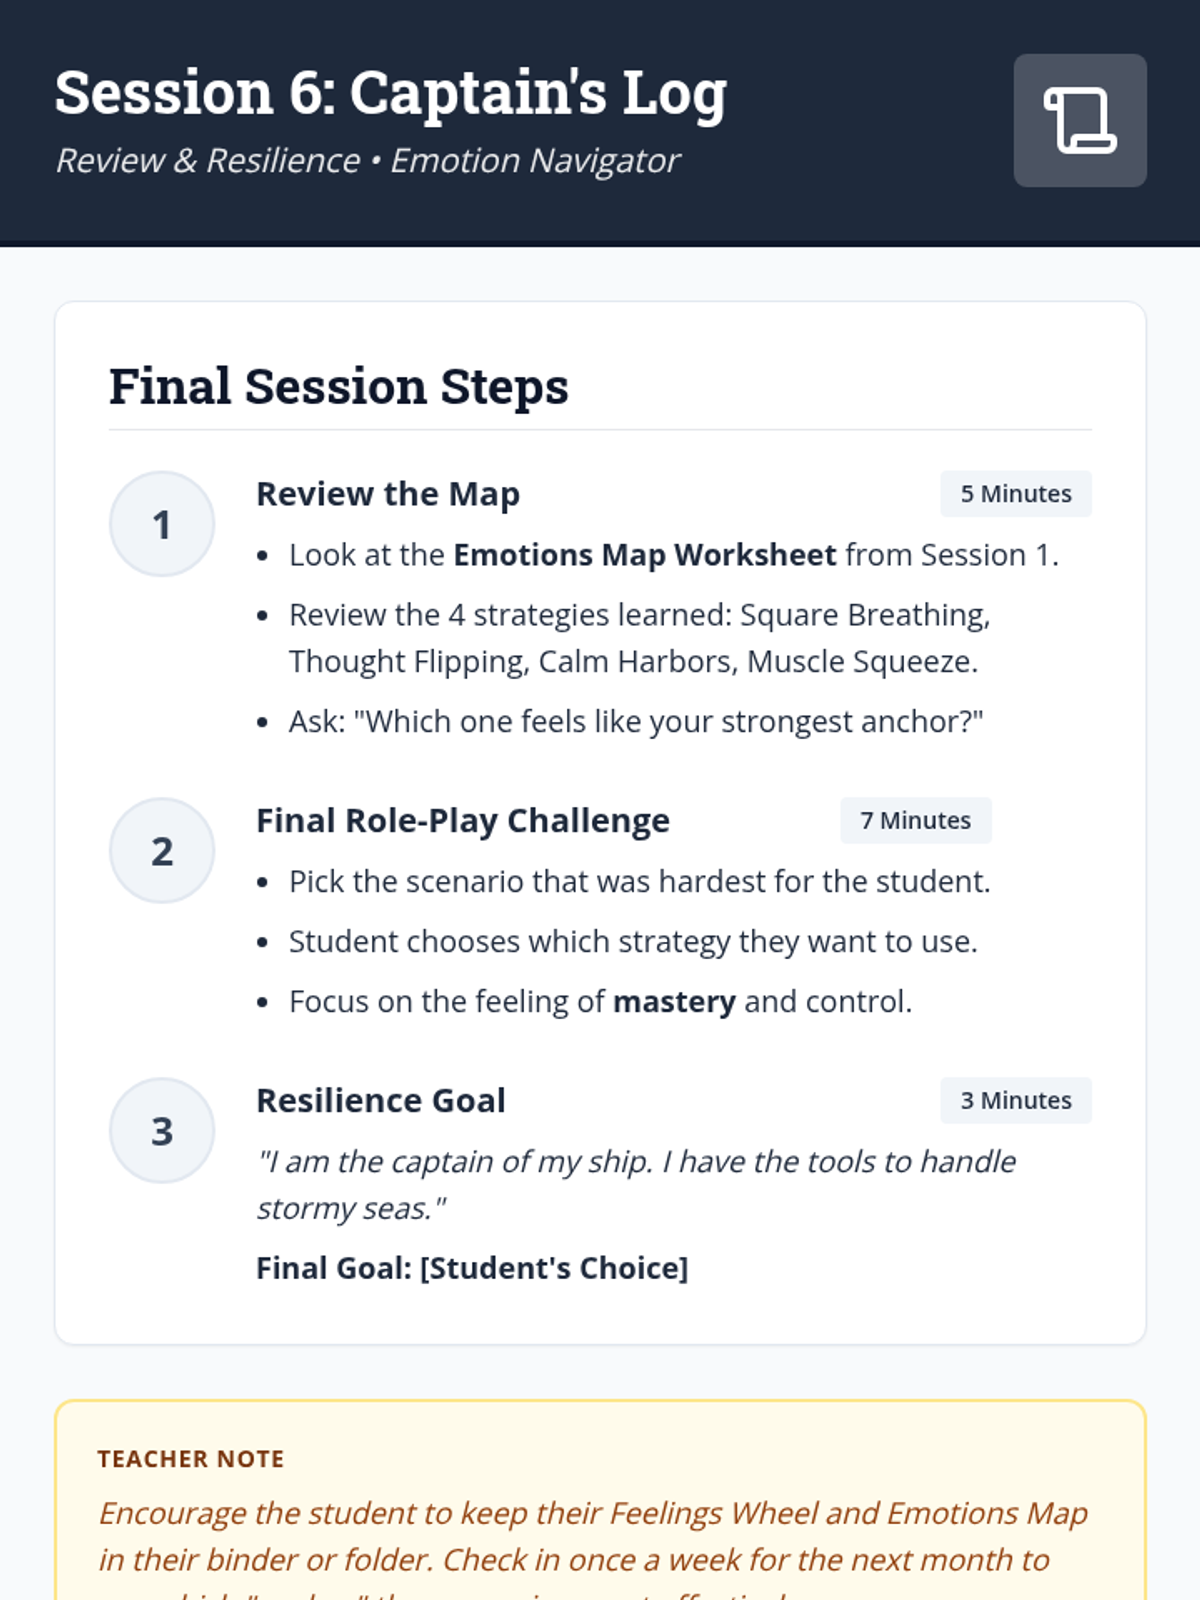Click the 3 Minutes badge
Viewport: 1200px width, 1600px height.
coord(1015,1100)
